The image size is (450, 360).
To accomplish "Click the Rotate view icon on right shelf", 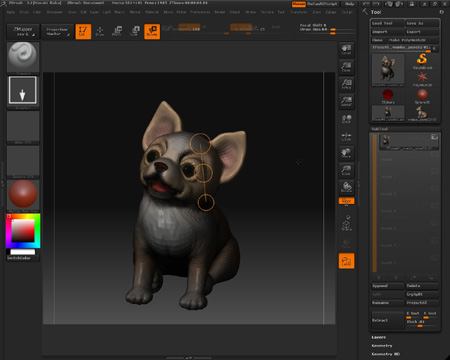I will pyautogui.click(x=346, y=187).
